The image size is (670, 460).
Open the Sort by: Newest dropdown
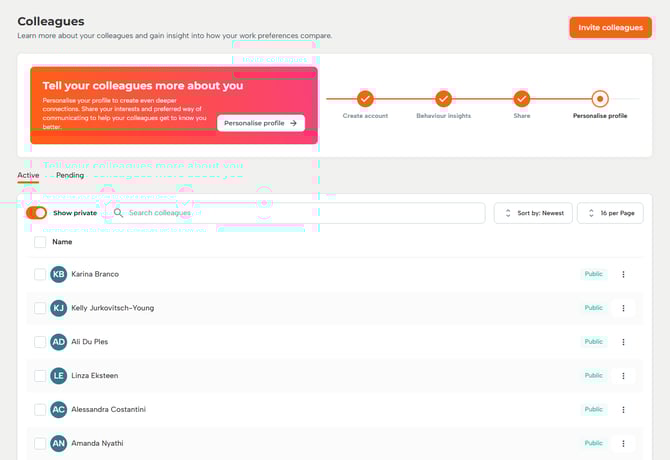click(533, 213)
